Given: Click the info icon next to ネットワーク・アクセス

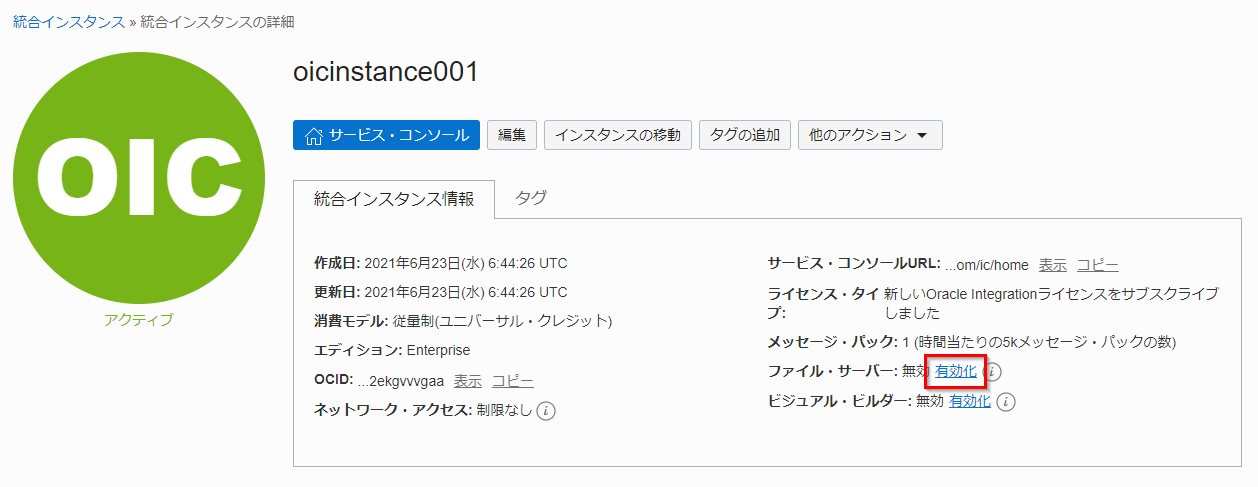Looking at the screenshot, I should point(546,411).
